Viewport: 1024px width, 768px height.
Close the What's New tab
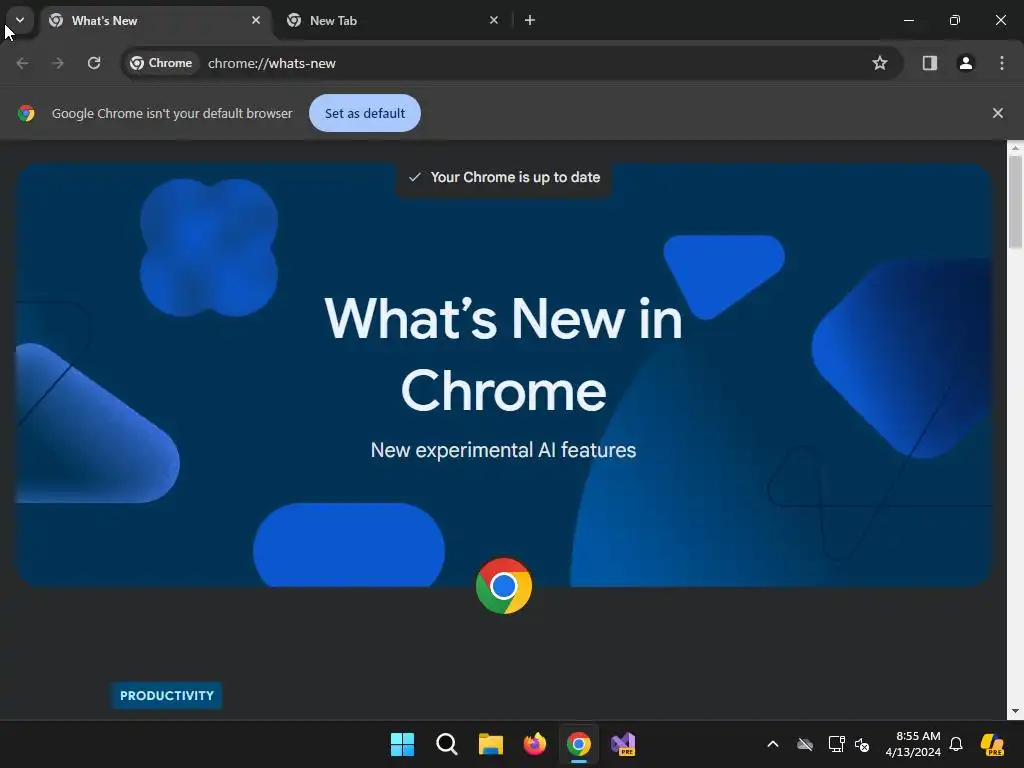pos(256,20)
